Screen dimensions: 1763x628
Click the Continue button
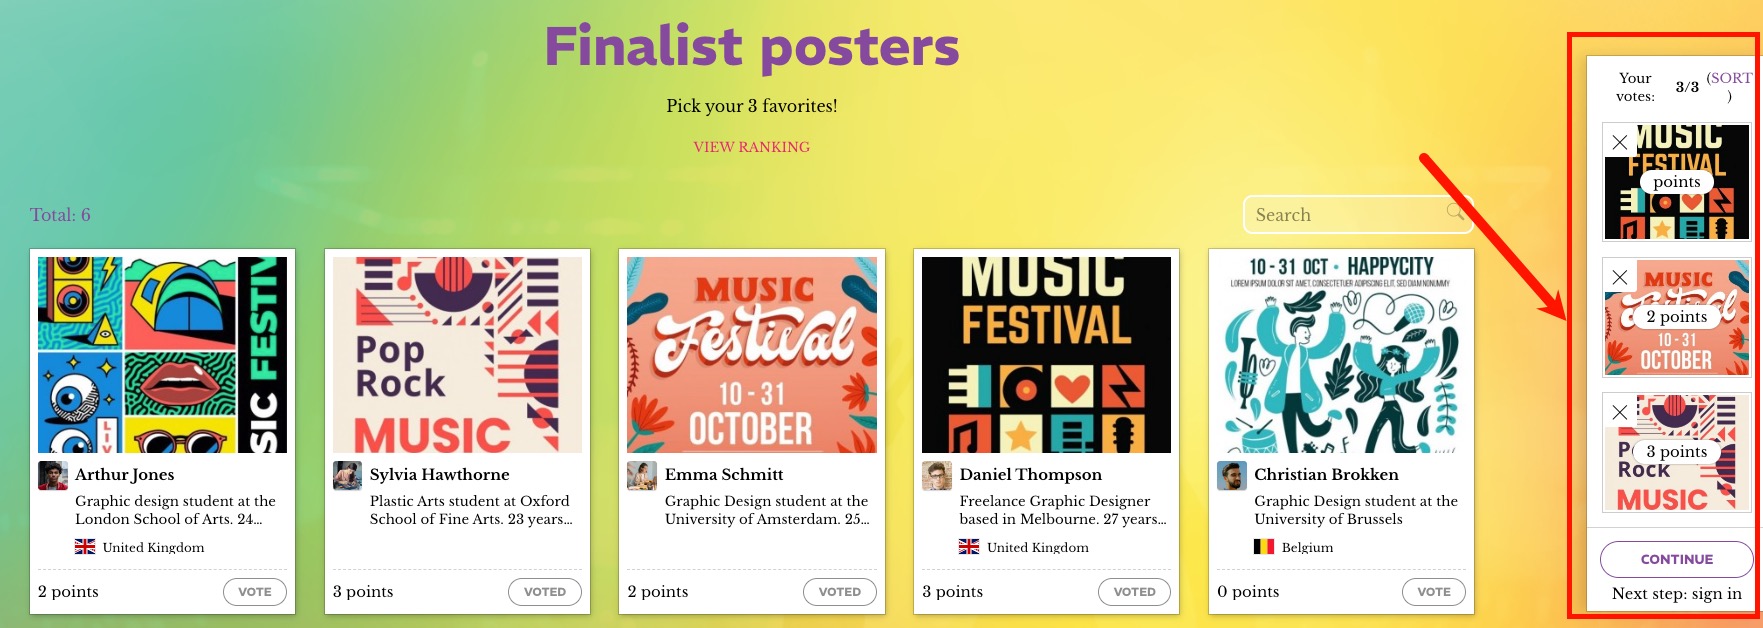coord(1677,559)
